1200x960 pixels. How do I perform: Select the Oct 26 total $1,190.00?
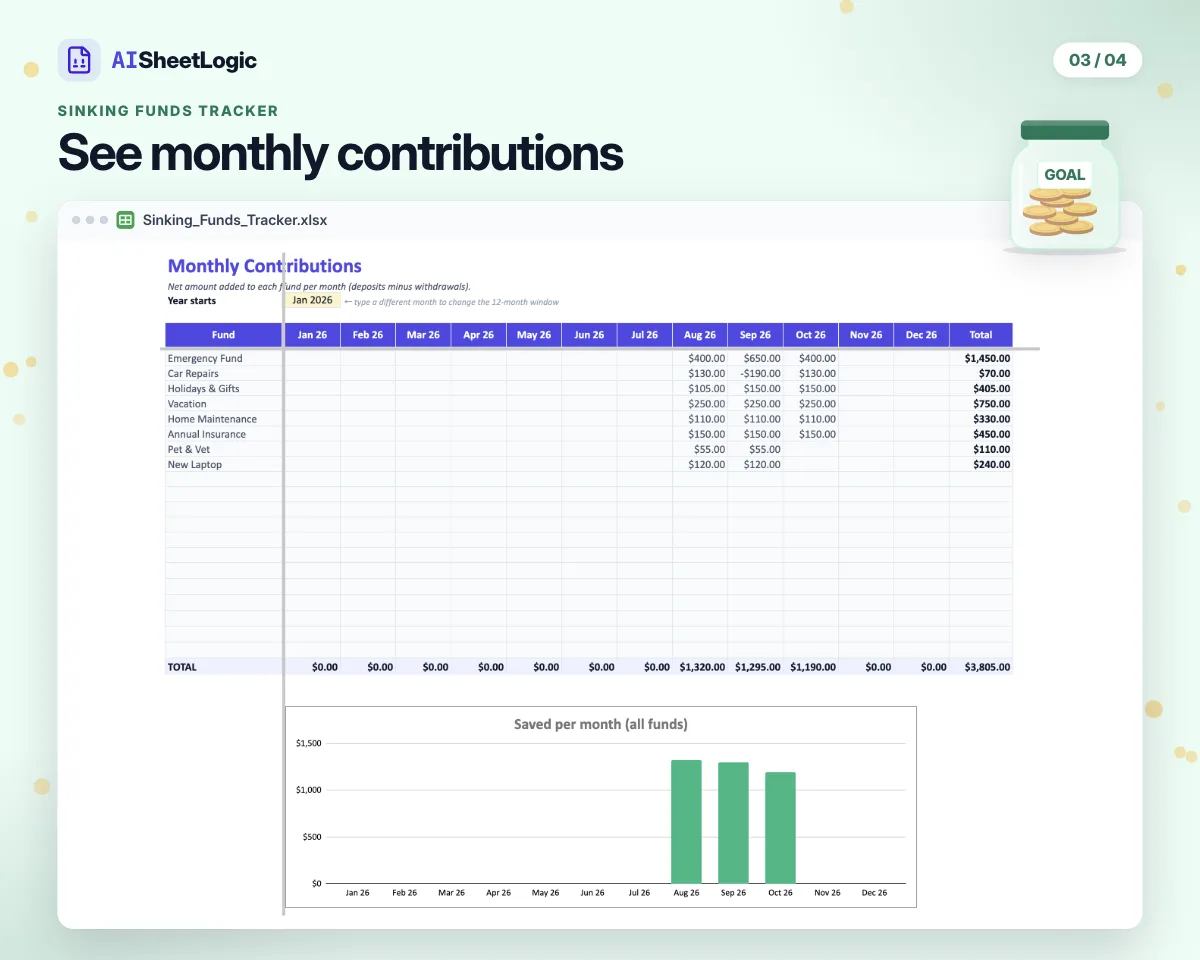pos(811,666)
